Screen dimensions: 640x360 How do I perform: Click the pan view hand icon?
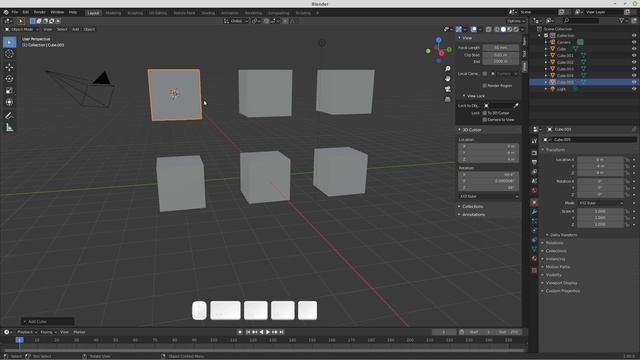448,78
